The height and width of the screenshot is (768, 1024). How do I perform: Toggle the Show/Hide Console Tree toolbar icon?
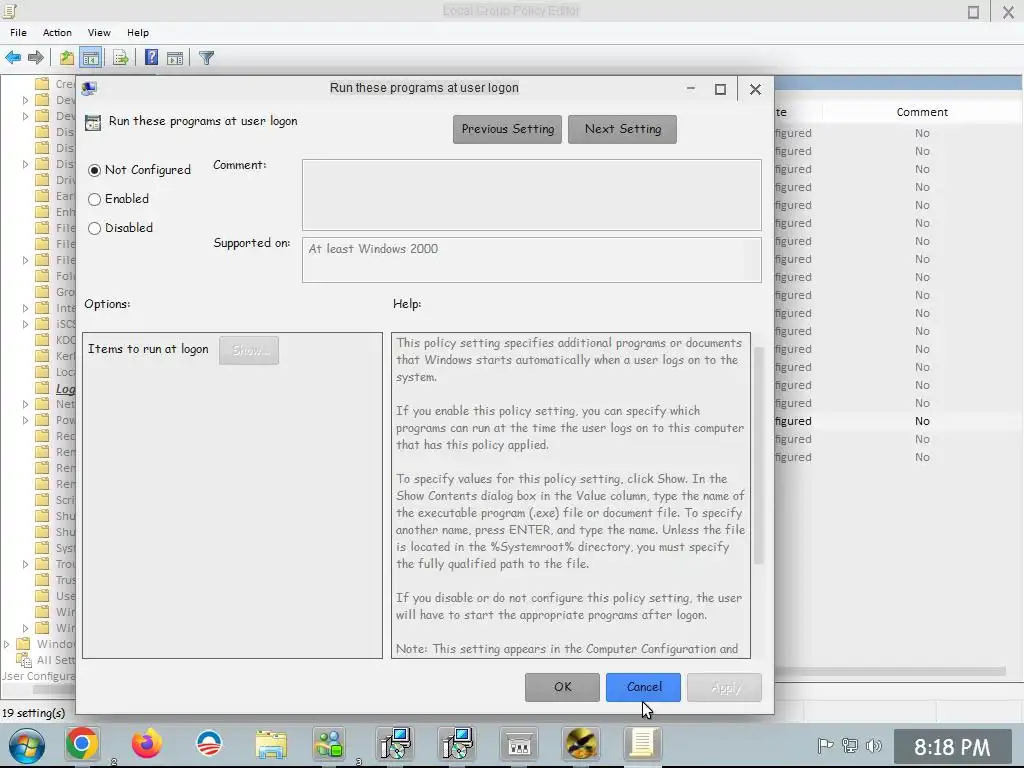pyautogui.click(x=91, y=58)
